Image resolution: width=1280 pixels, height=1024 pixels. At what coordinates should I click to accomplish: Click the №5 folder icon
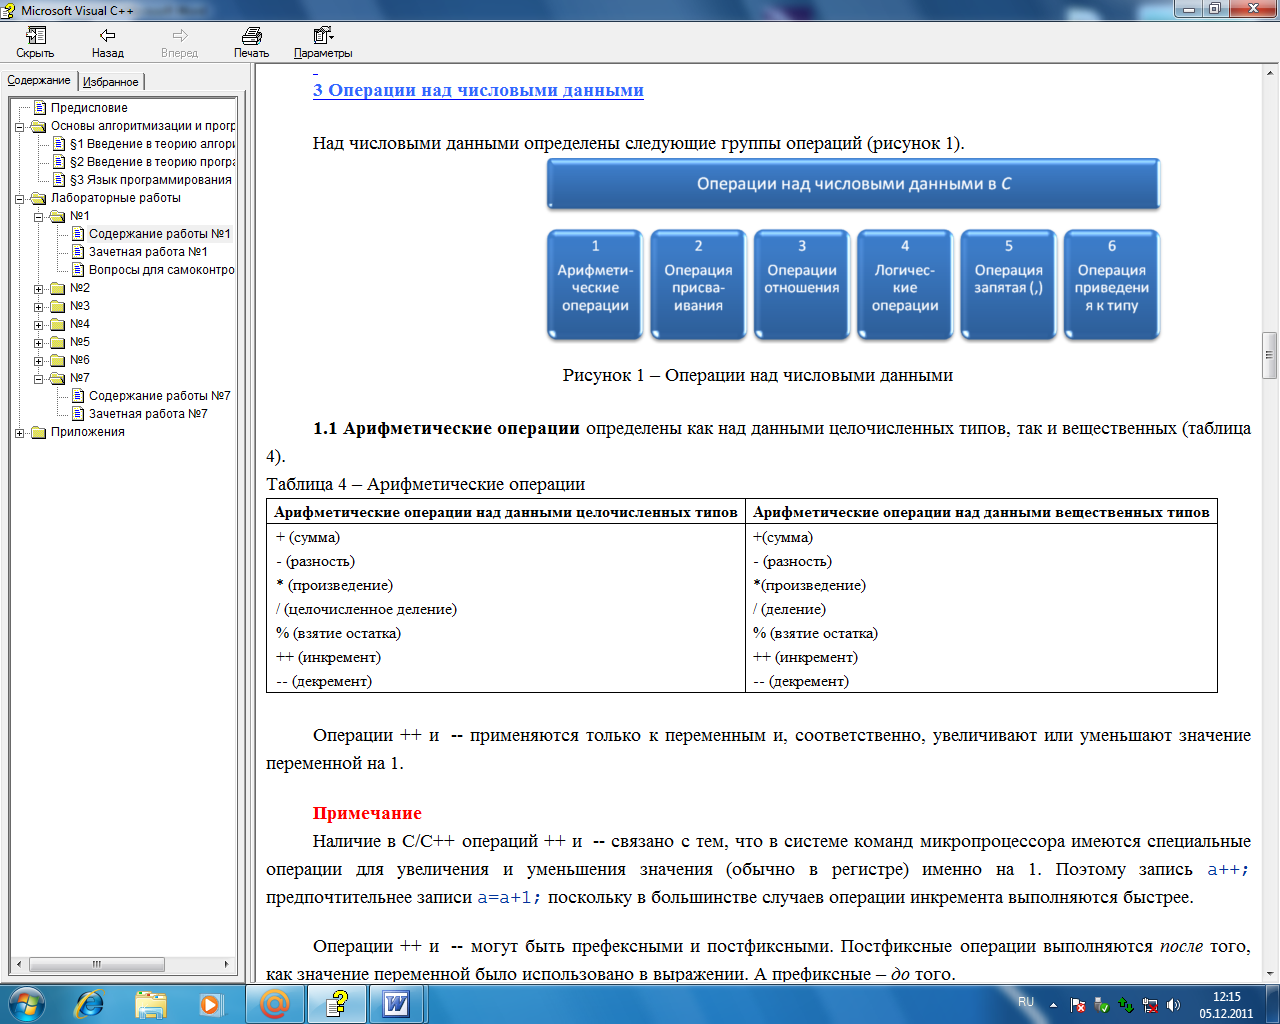[58, 342]
